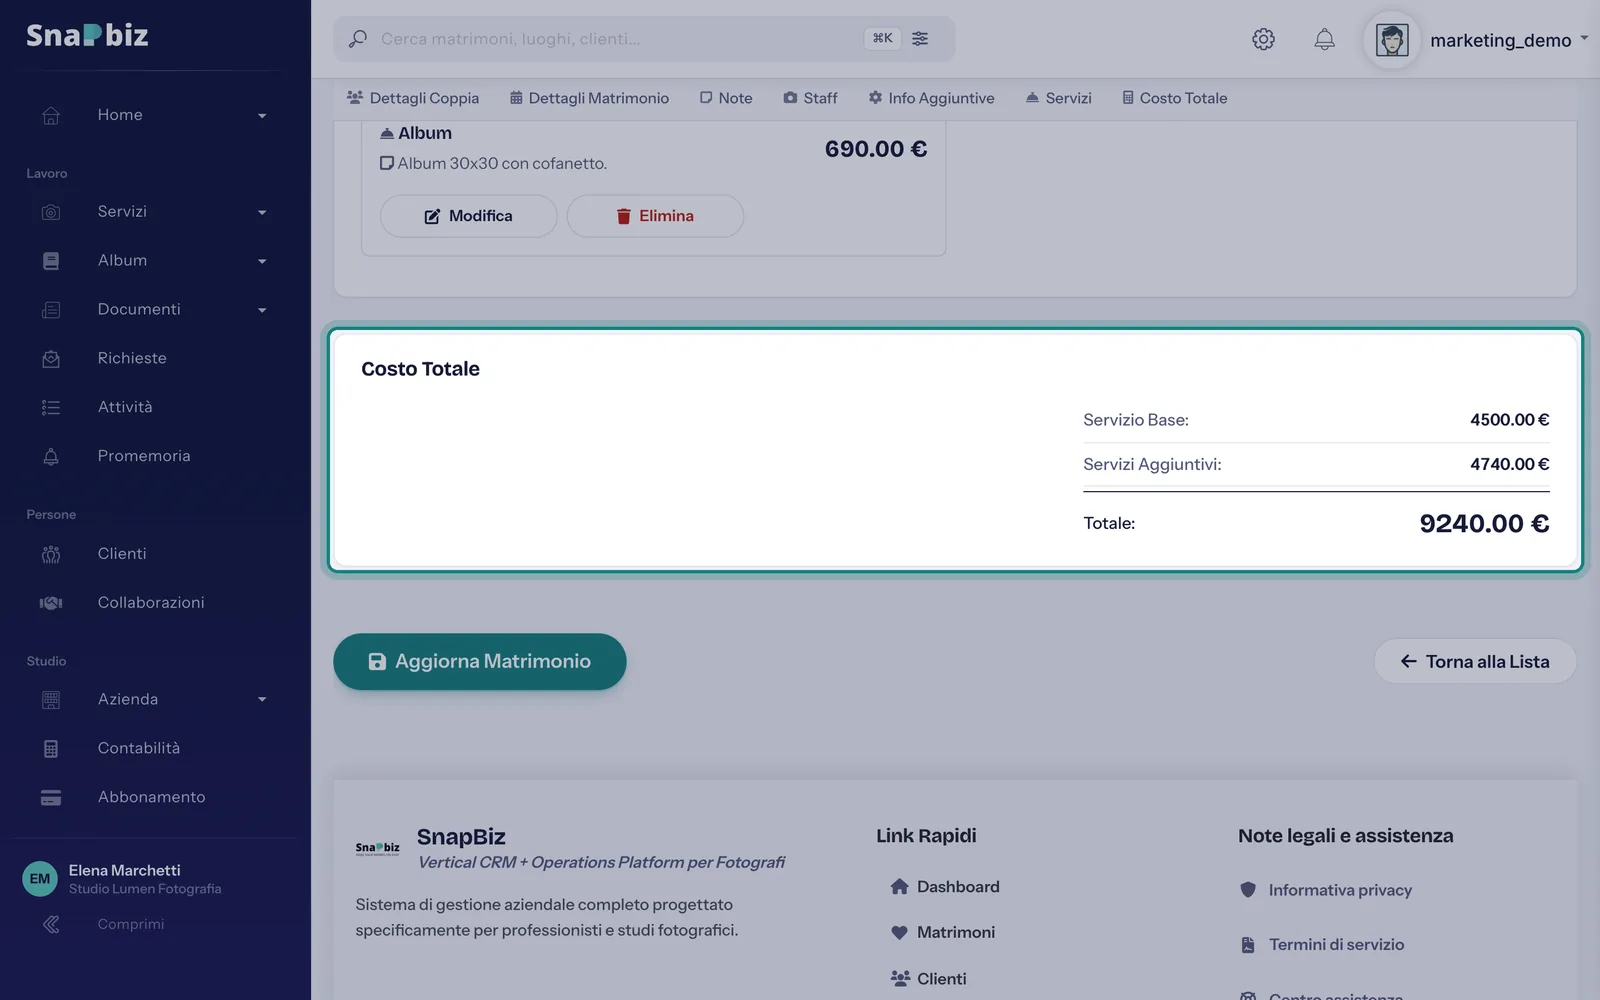Screen dimensions: 1600x1000
Task: Click Modifica on the Album service
Action: 468,216
